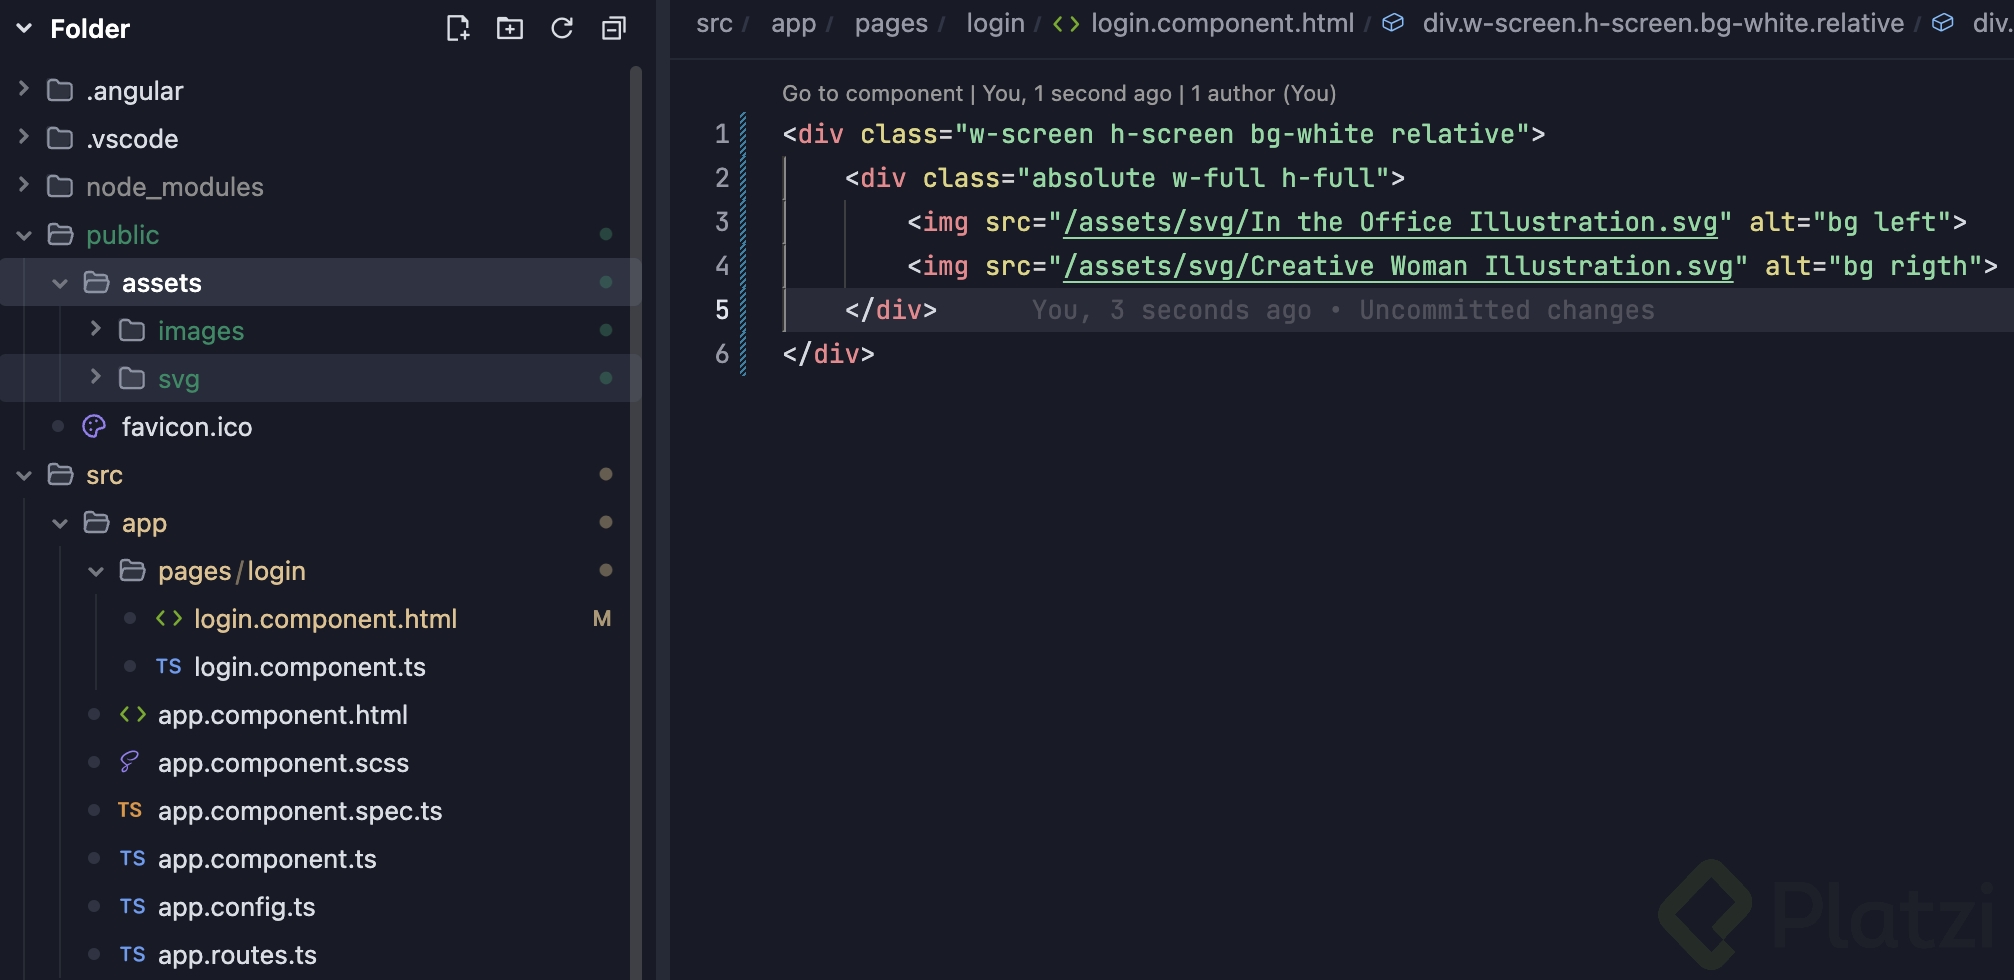2014x980 pixels.
Task: Click the favicon.ico palette icon
Action: coord(94,427)
